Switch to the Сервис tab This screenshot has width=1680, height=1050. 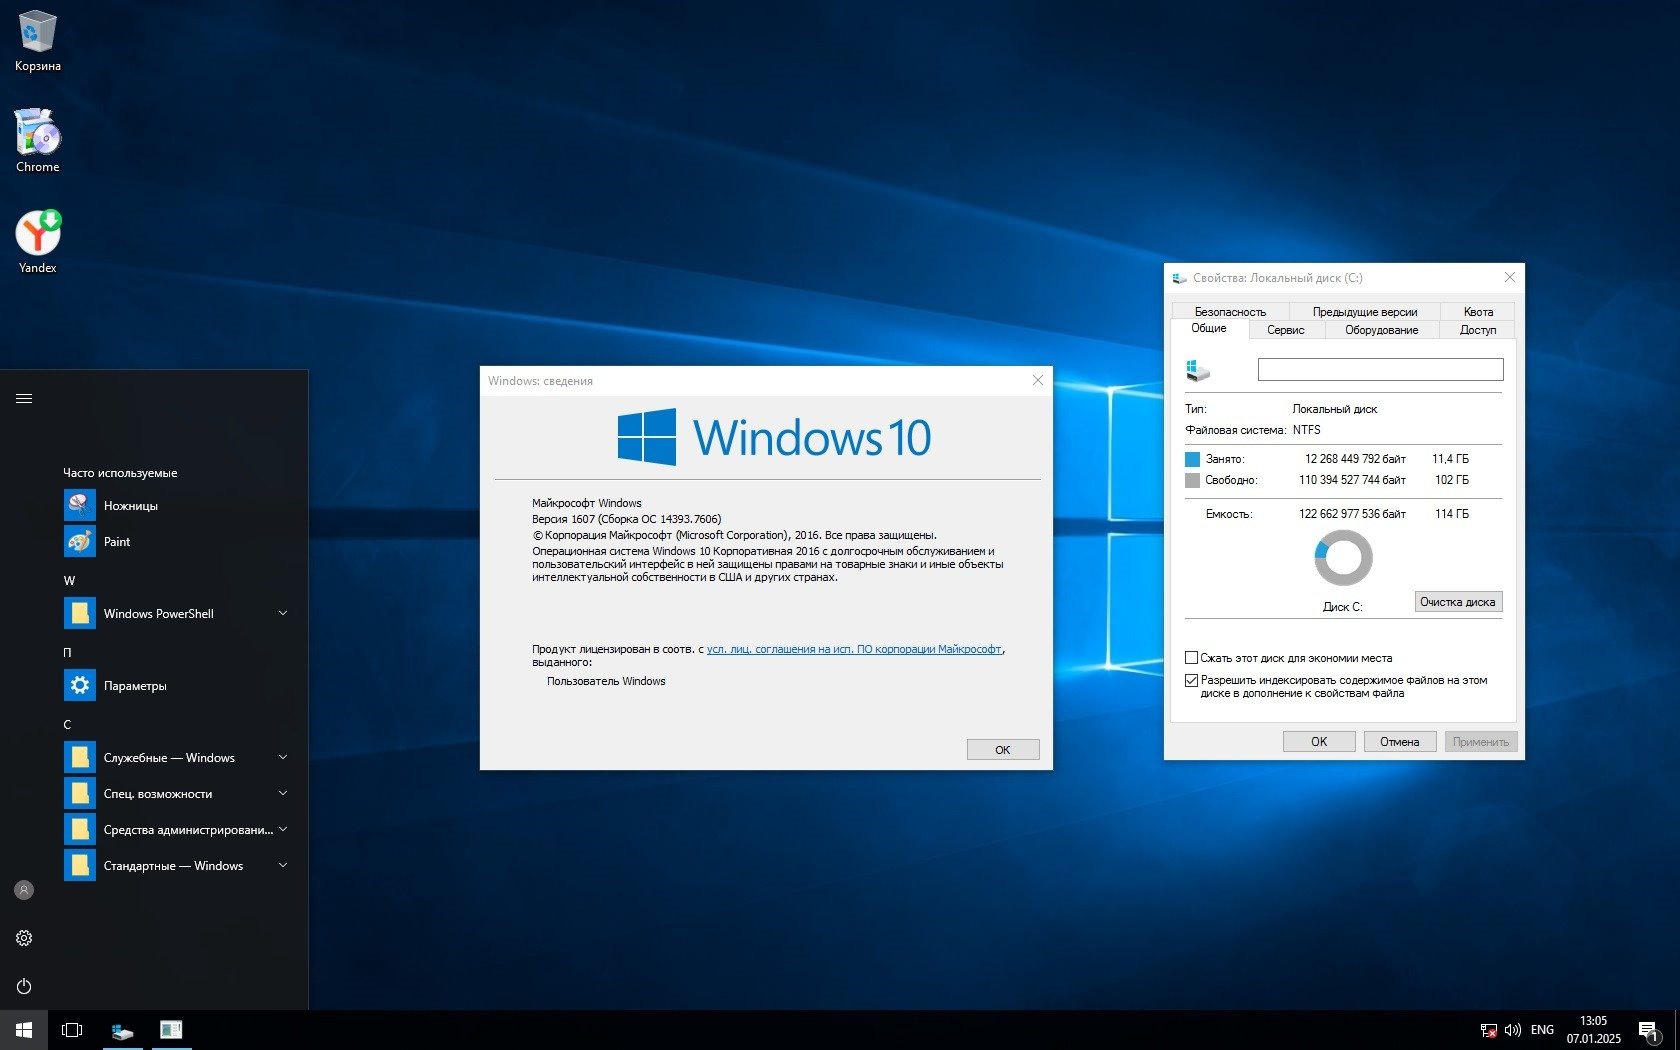pyautogui.click(x=1285, y=330)
